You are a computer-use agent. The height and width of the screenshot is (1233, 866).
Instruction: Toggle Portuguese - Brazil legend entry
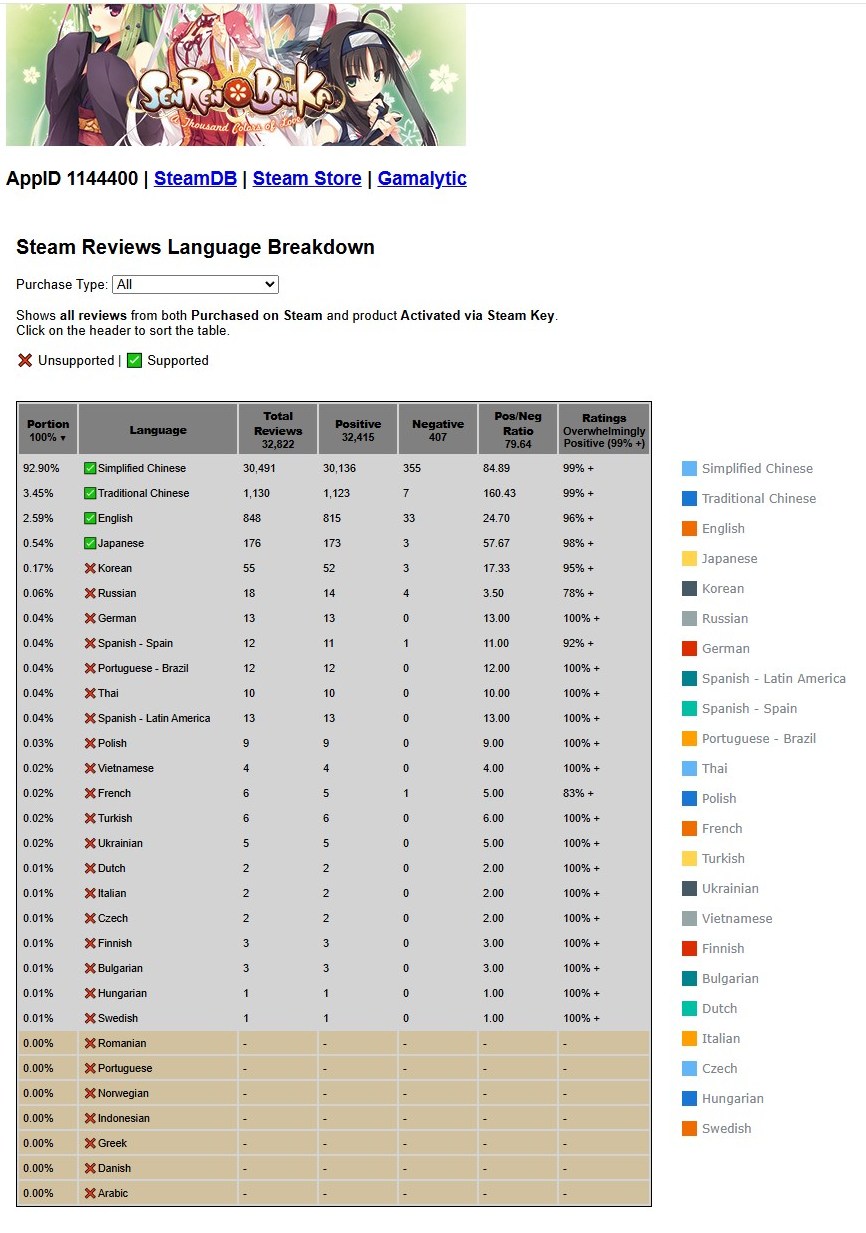click(749, 738)
